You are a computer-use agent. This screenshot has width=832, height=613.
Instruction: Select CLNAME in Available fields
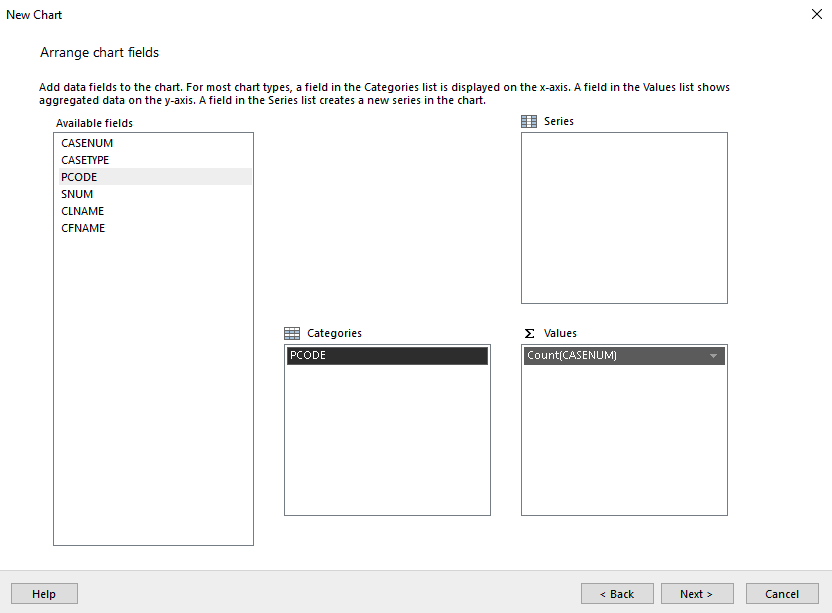(x=82, y=211)
